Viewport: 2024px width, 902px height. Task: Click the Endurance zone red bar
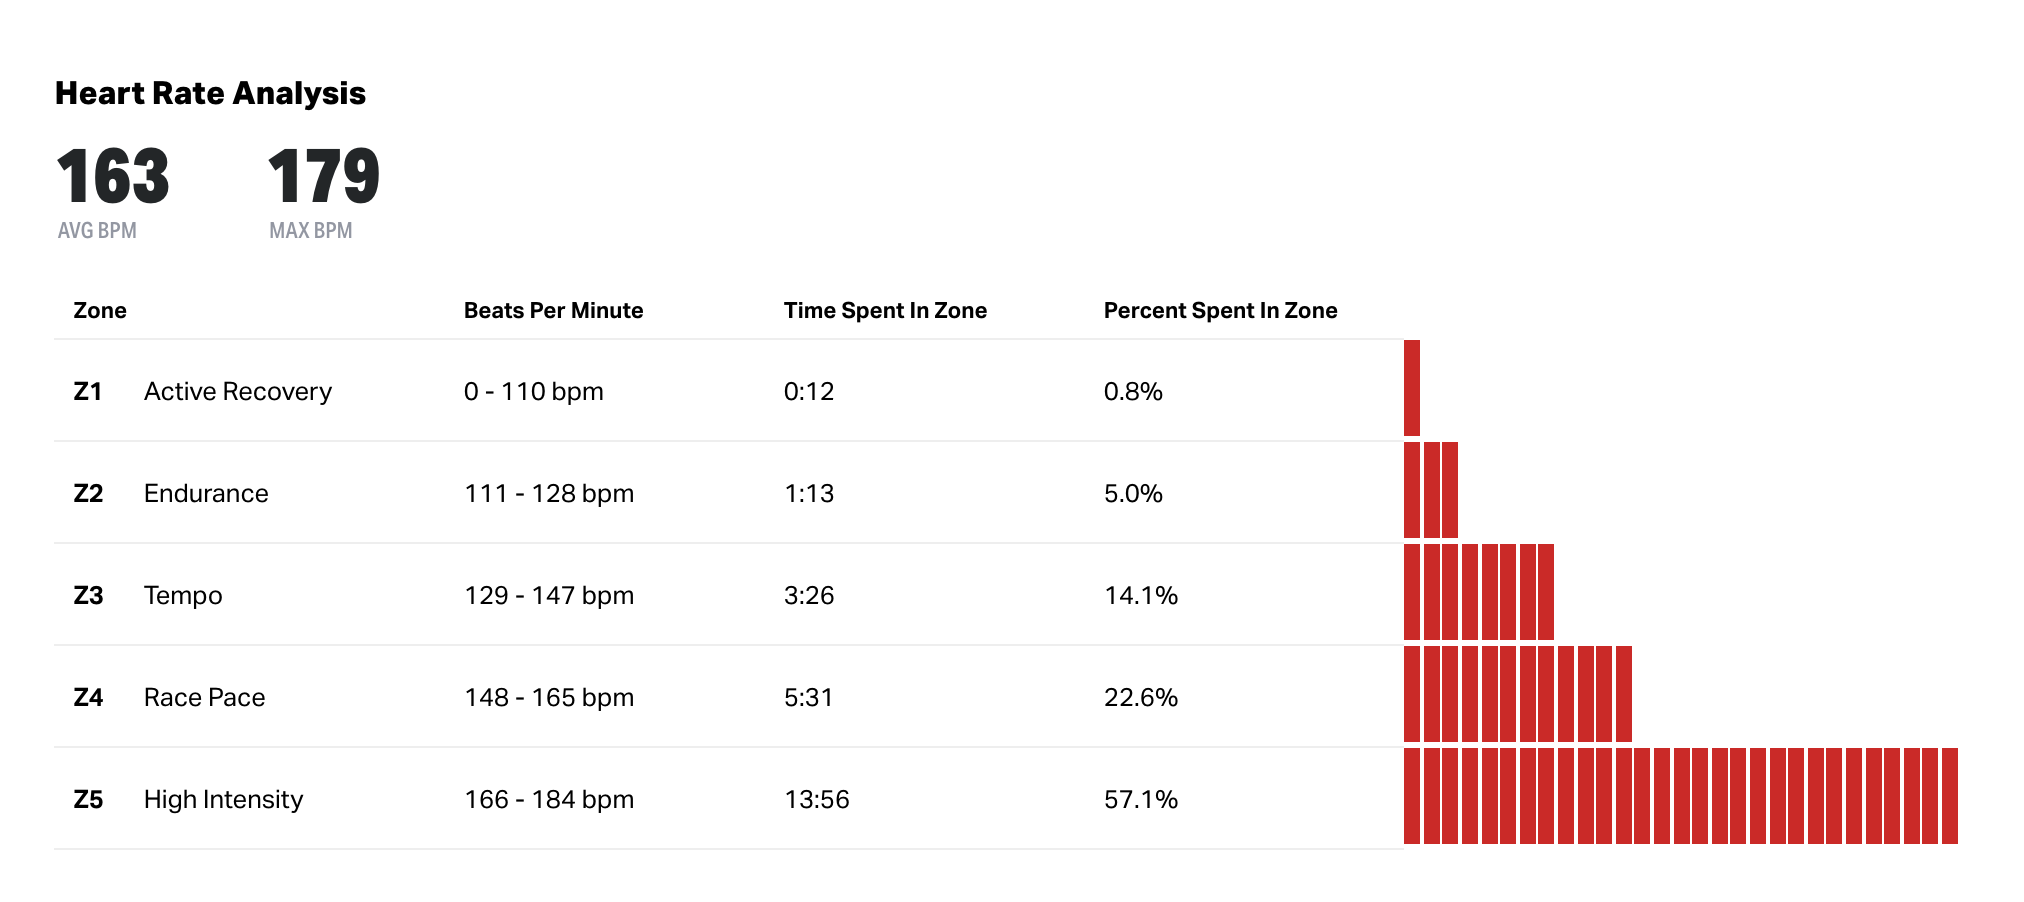click(x=1431, y=490)
